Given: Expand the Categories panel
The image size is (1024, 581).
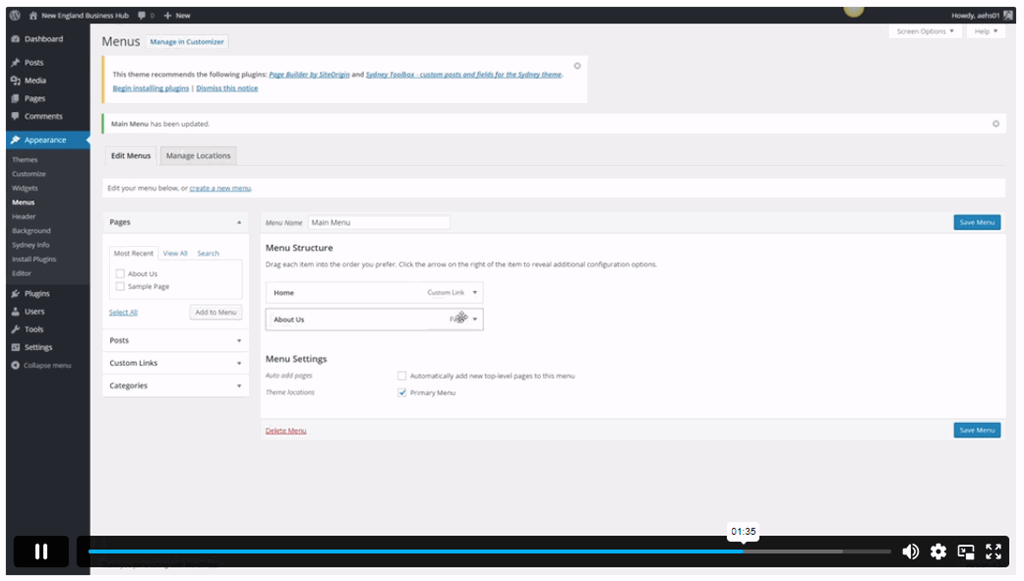Looking at the screenshot, I should tap(239, 386).
